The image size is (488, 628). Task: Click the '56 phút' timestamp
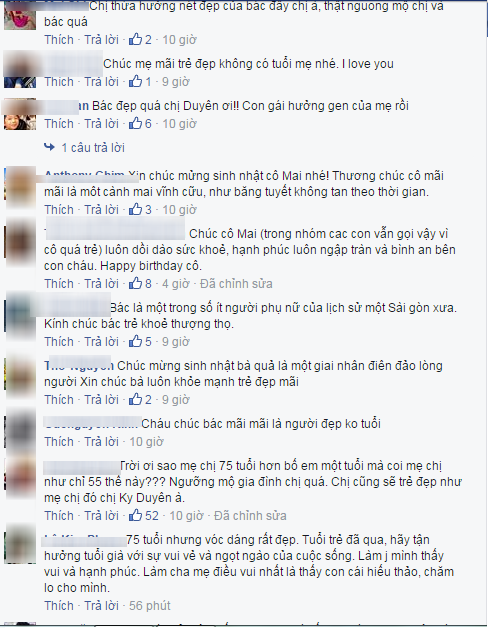point(149,606)
